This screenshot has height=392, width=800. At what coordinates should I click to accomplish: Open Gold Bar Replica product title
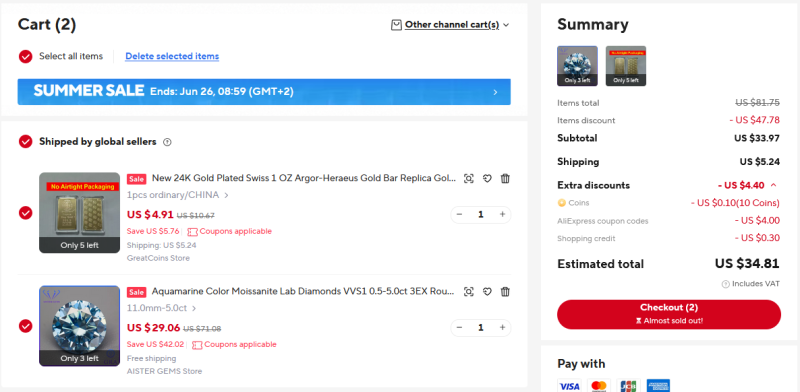304,178
